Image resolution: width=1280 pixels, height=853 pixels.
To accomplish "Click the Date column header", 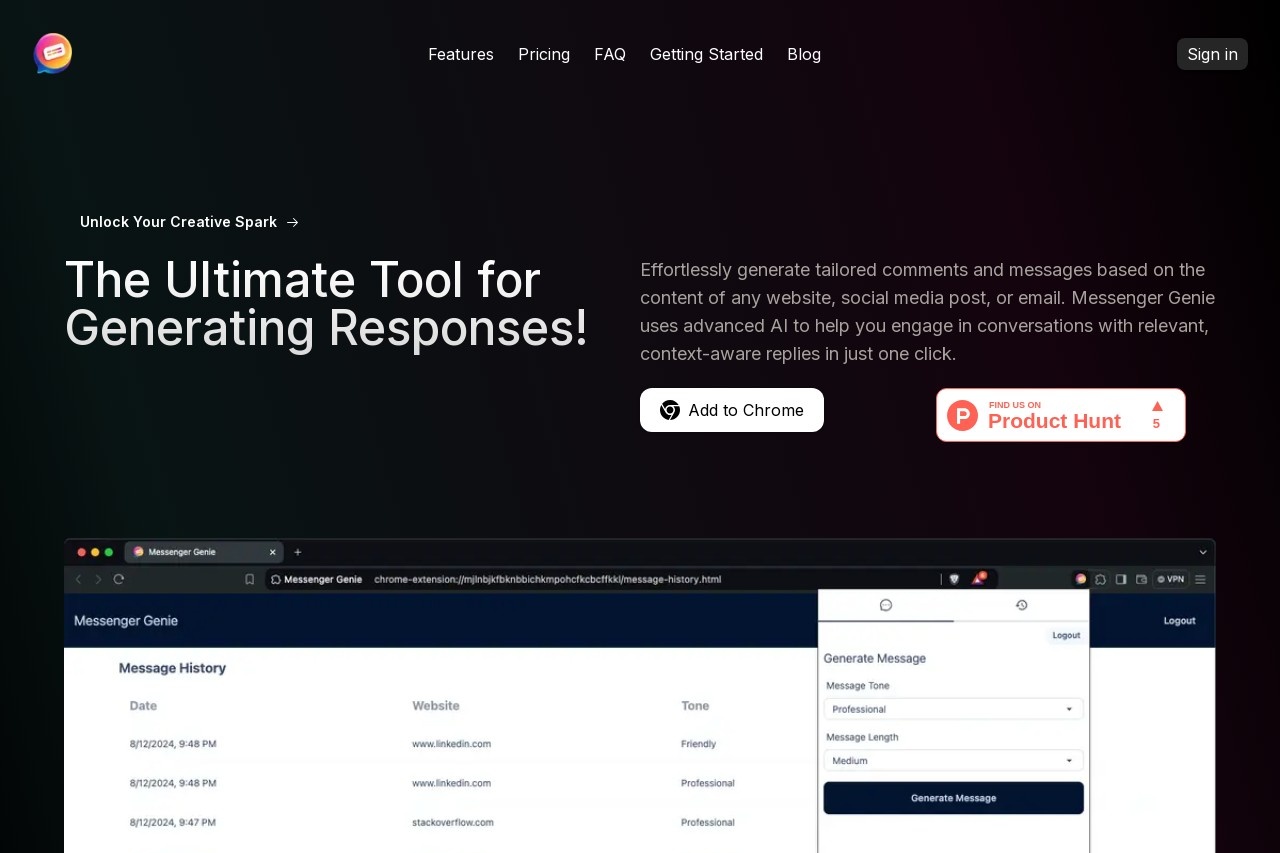I will [143, 706].
